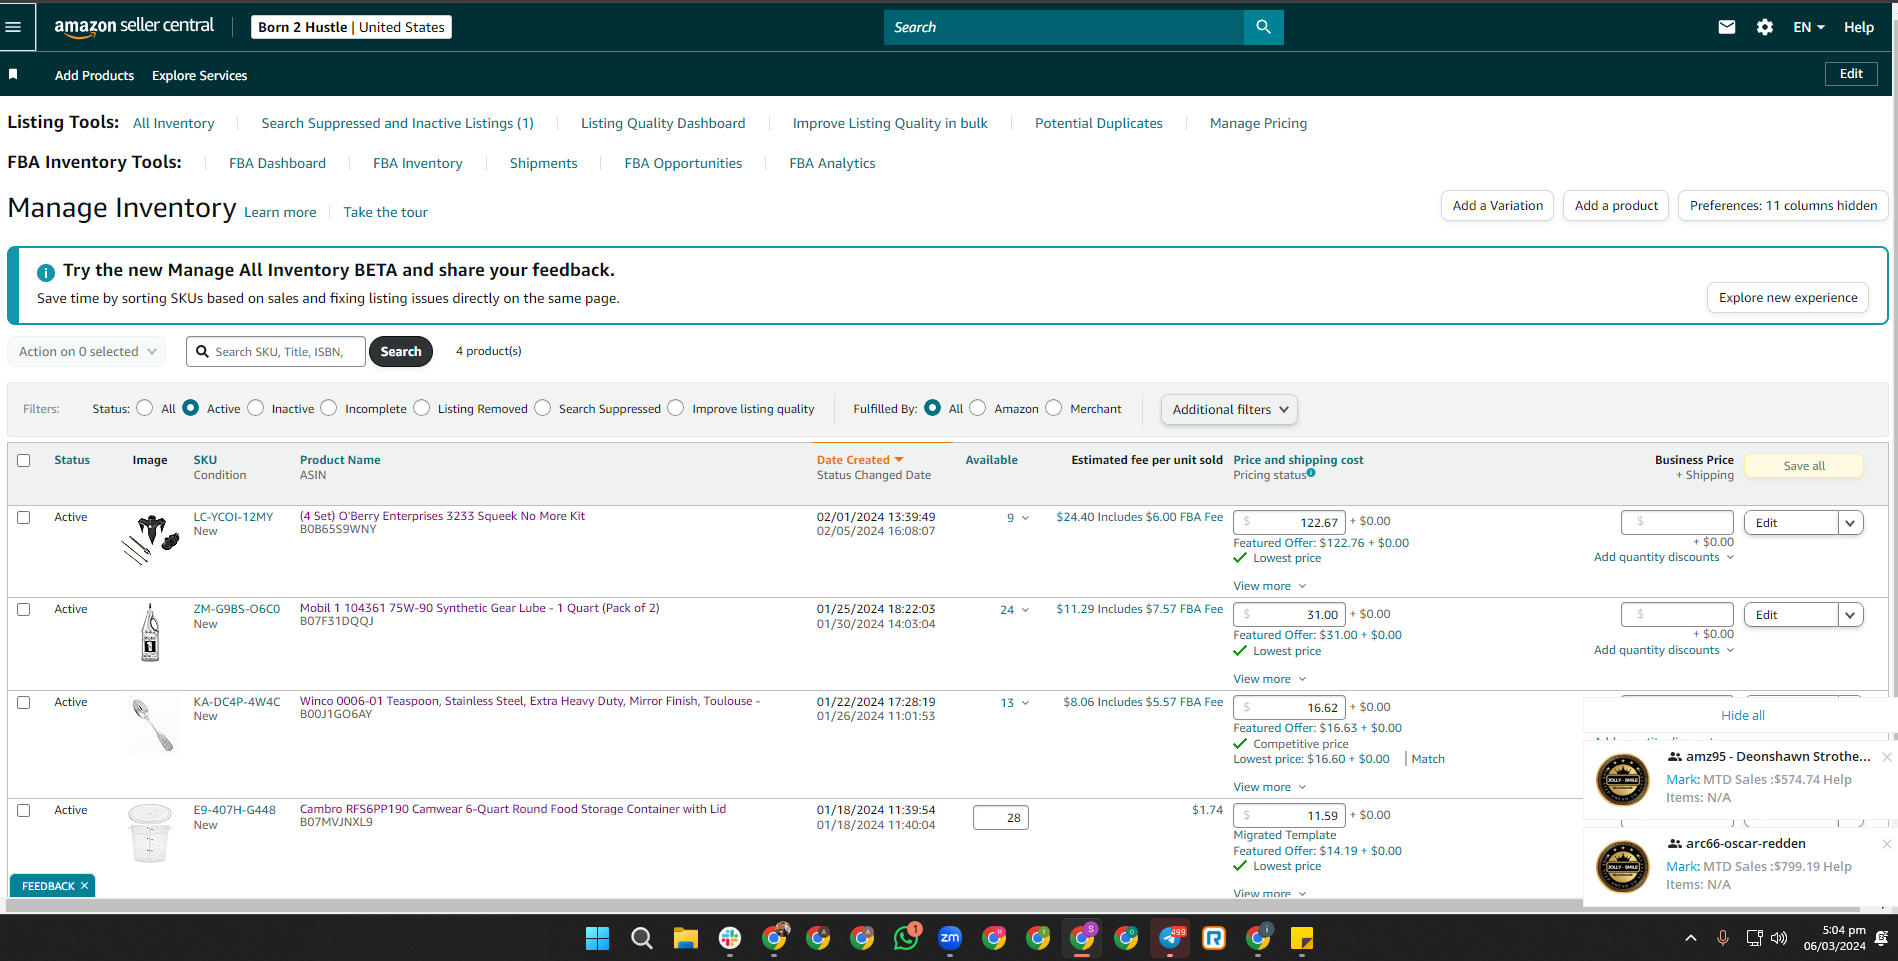Click the price field showing 122.67

pyautogui.click(x=1289, y=522)
